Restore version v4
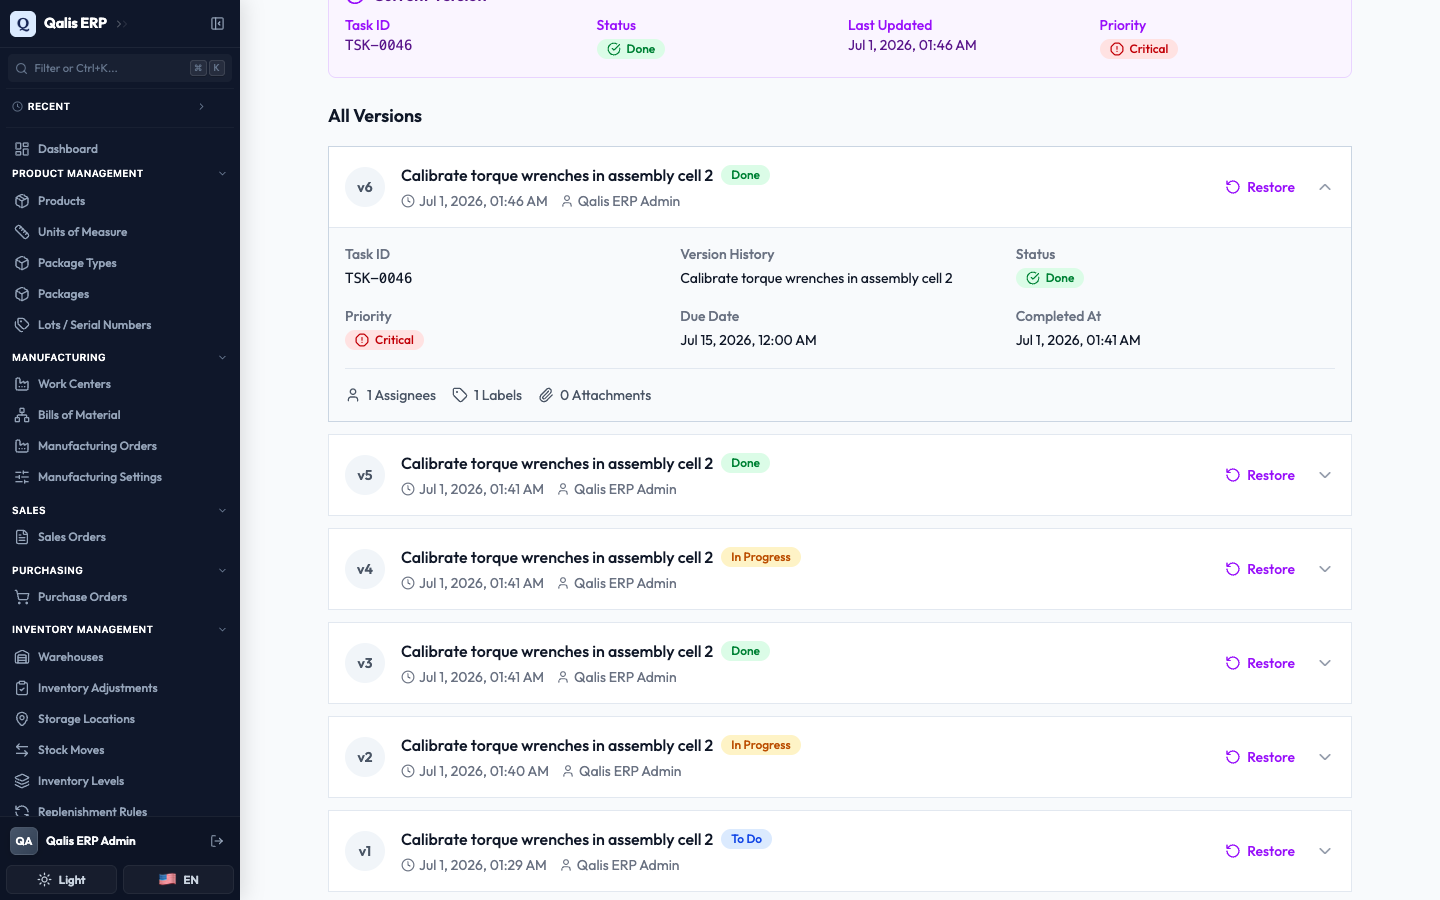 (x=1260, y=569)
